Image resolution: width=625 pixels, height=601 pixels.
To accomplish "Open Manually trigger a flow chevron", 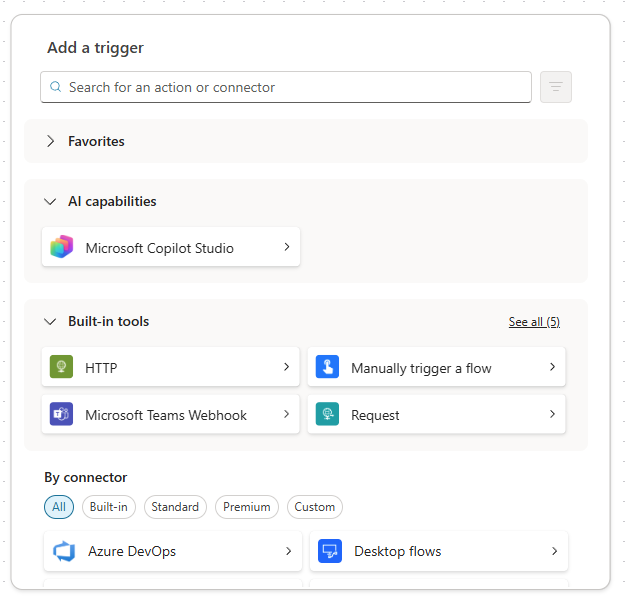I will point(552,367).
